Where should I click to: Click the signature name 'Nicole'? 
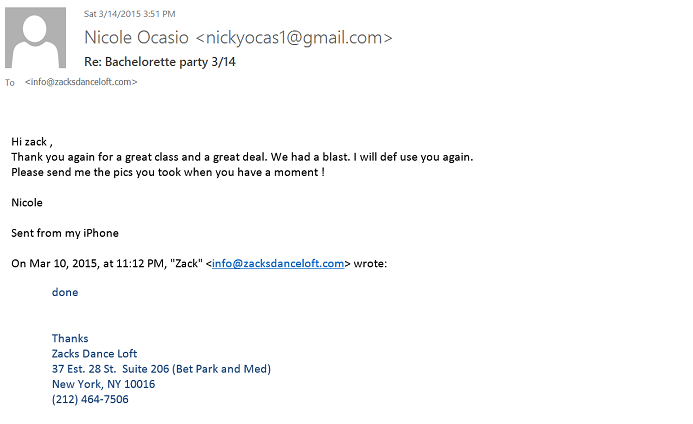pos(27,202)
